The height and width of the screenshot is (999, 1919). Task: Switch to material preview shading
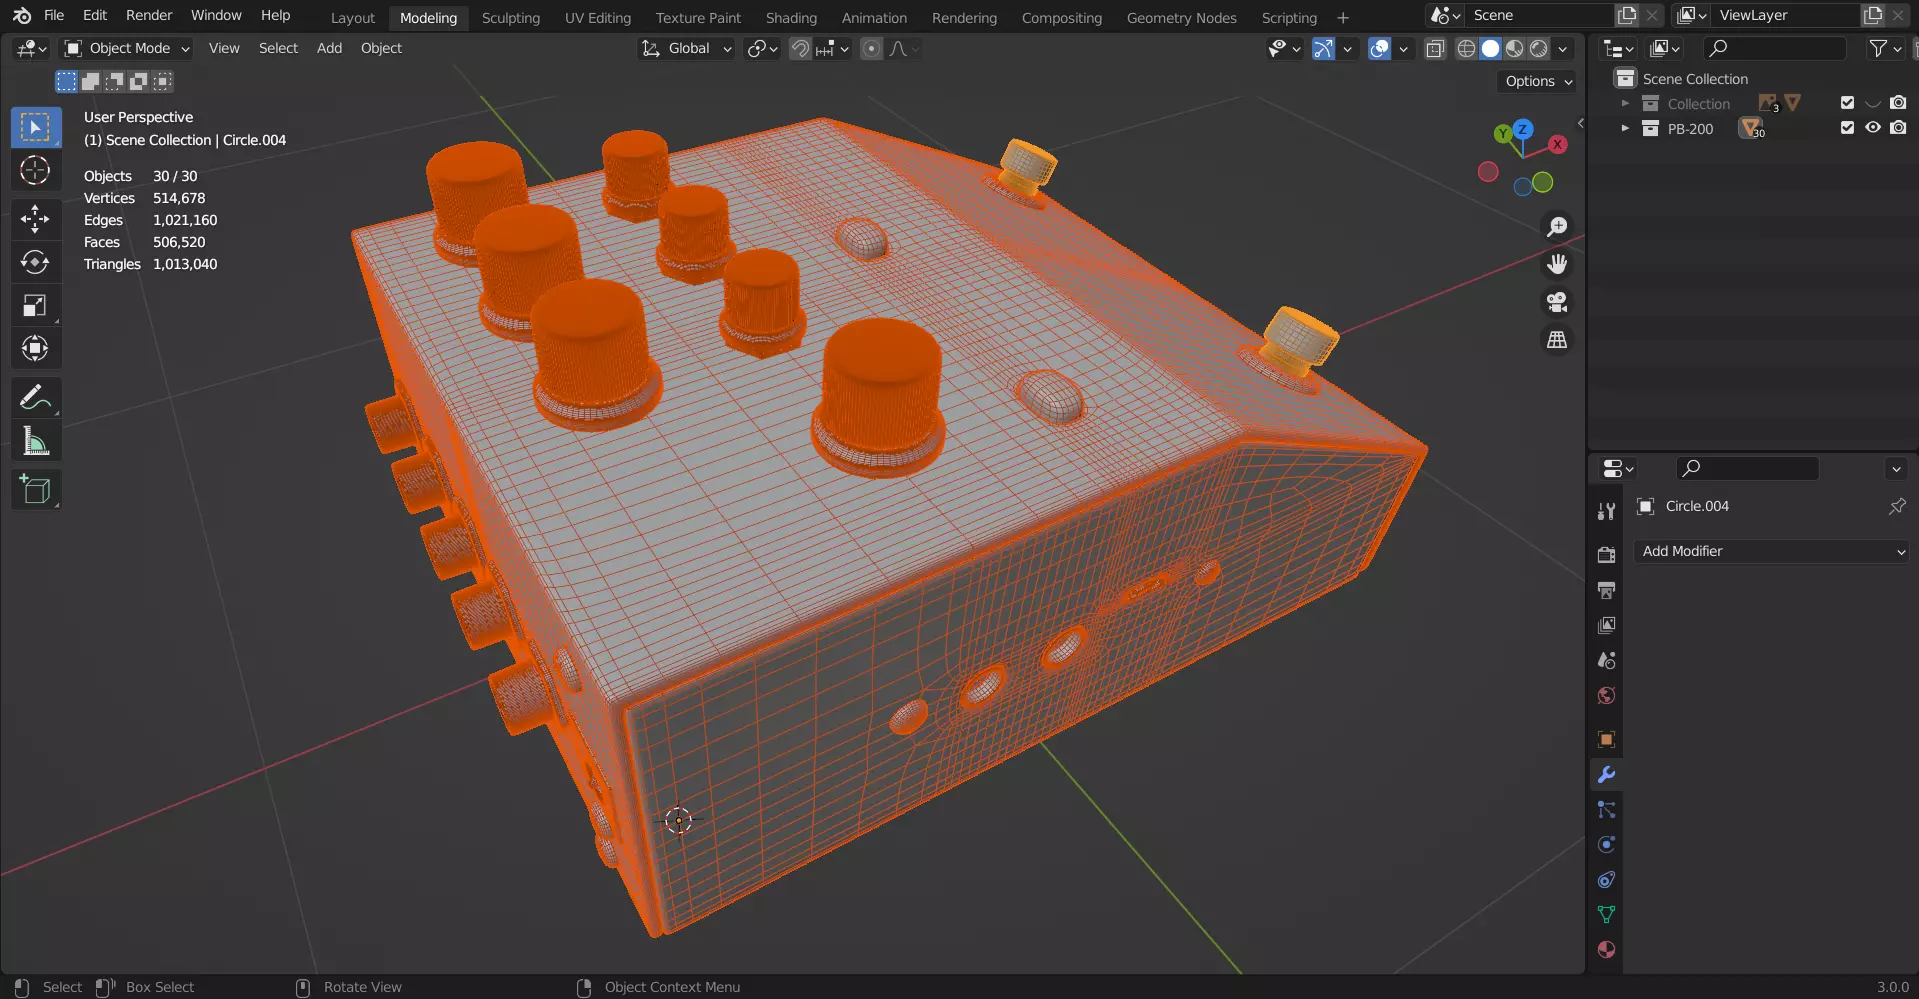coord(1515,48)
